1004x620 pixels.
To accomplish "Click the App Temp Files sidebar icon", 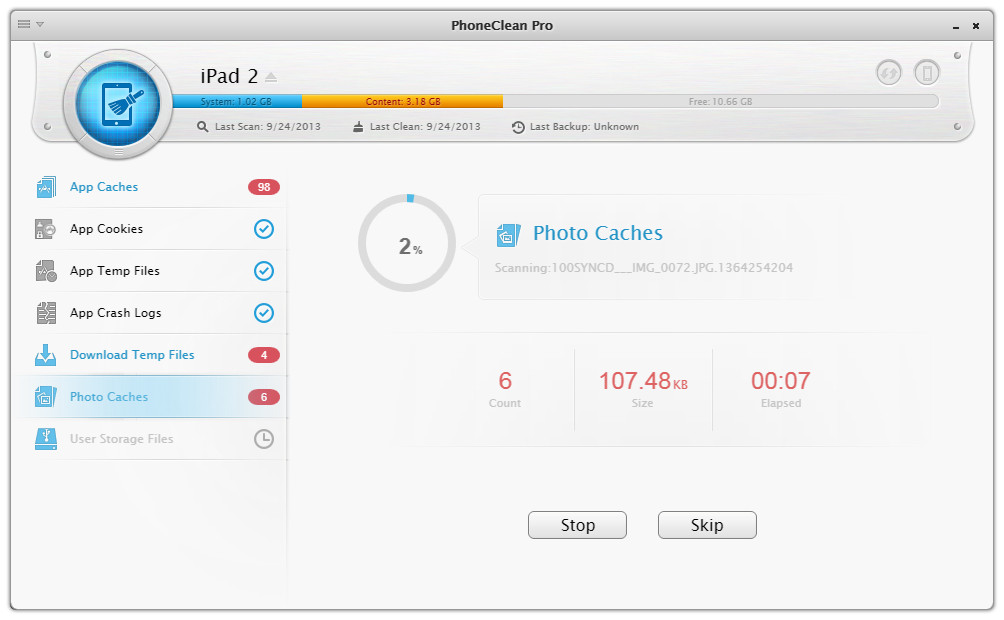I will 46,271.
